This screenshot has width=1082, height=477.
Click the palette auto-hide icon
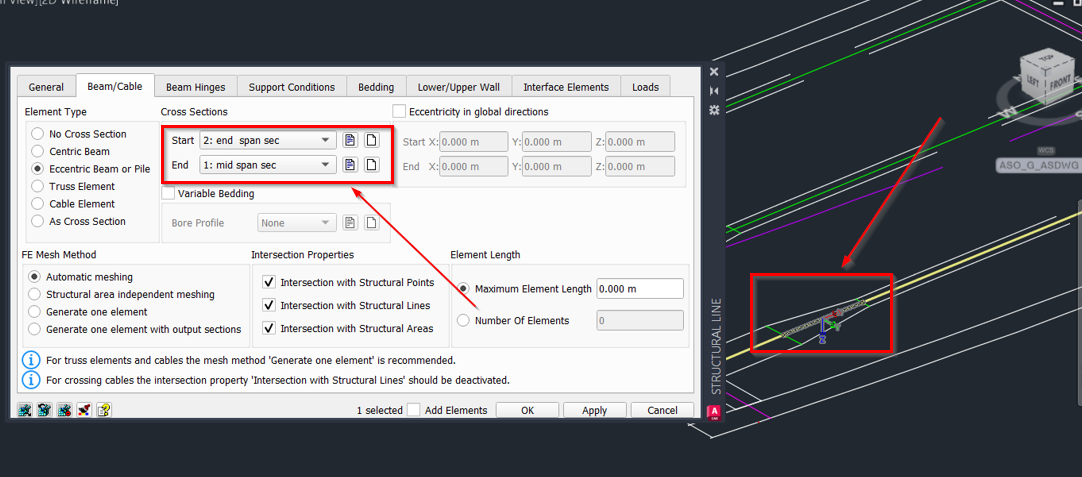[714, 90]
